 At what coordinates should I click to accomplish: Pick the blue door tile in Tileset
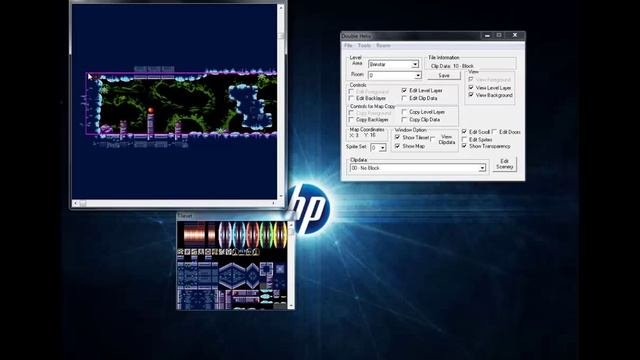point(239,235)
